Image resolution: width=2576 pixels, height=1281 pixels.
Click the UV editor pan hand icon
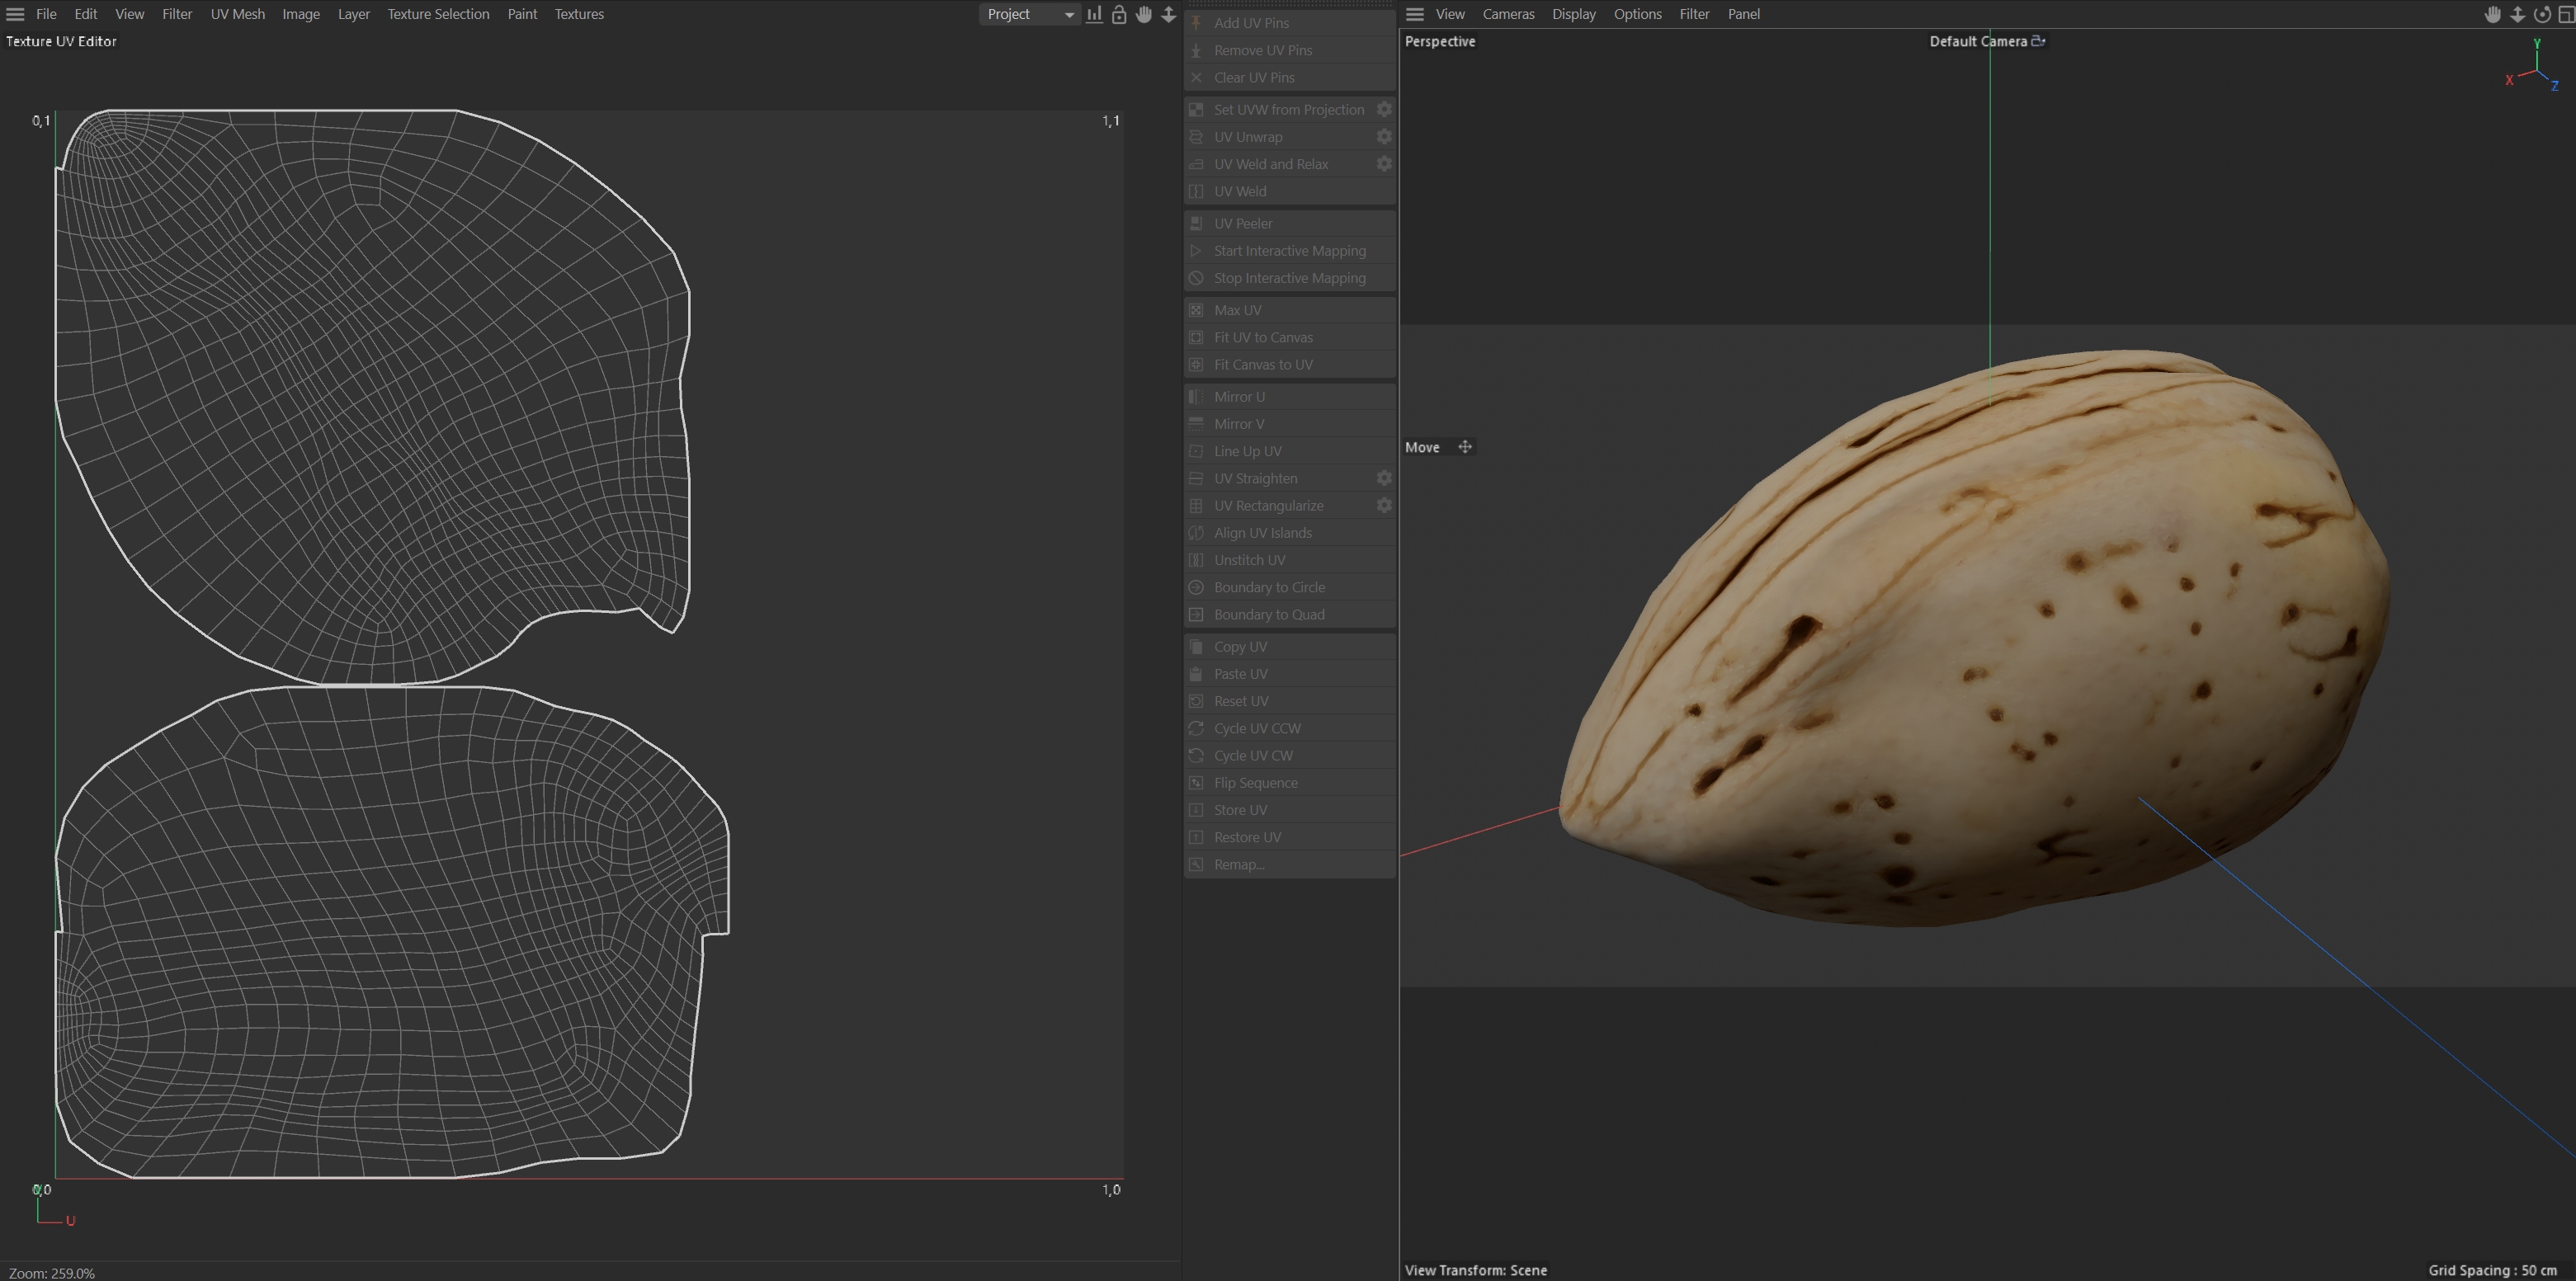point(1144,14)
